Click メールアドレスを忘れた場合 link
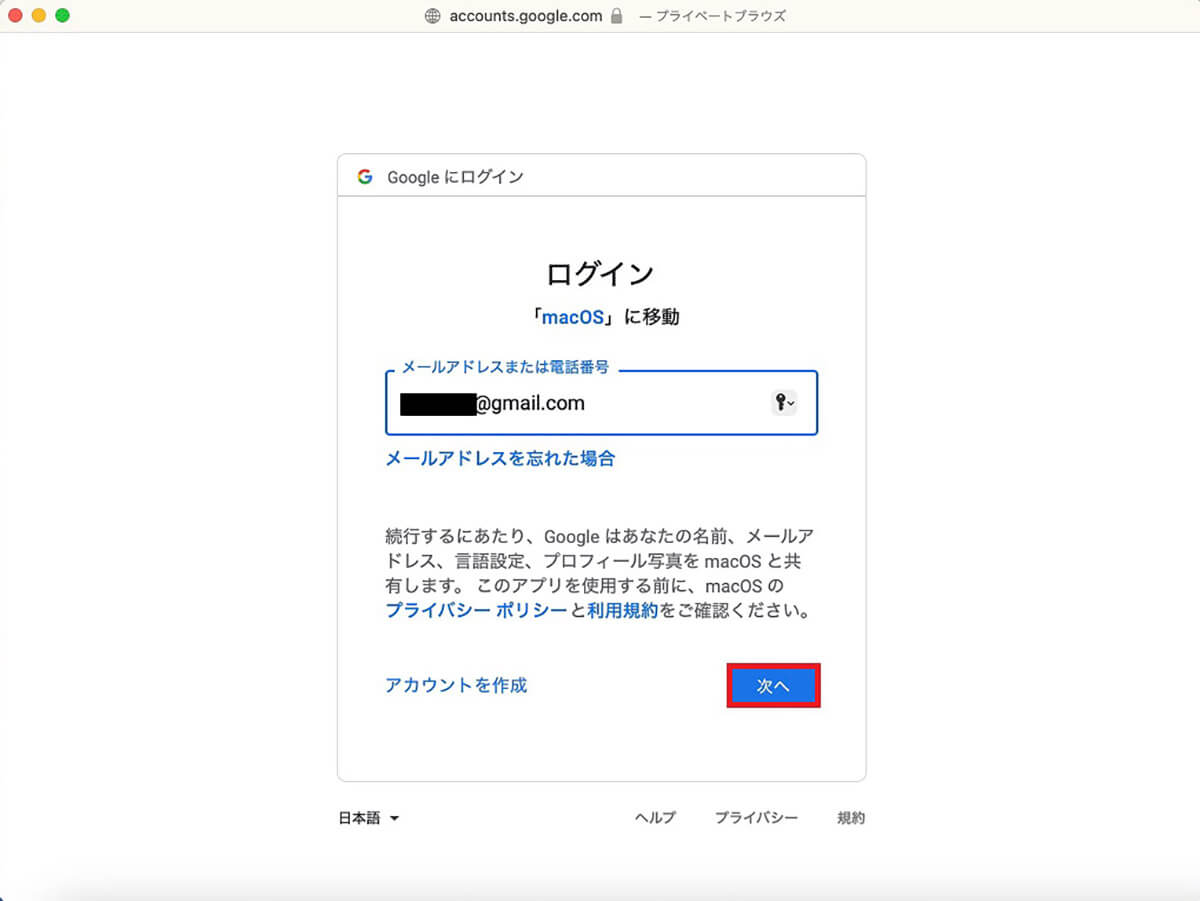This screenshot has width=1200, height=901. click(500, 459)
